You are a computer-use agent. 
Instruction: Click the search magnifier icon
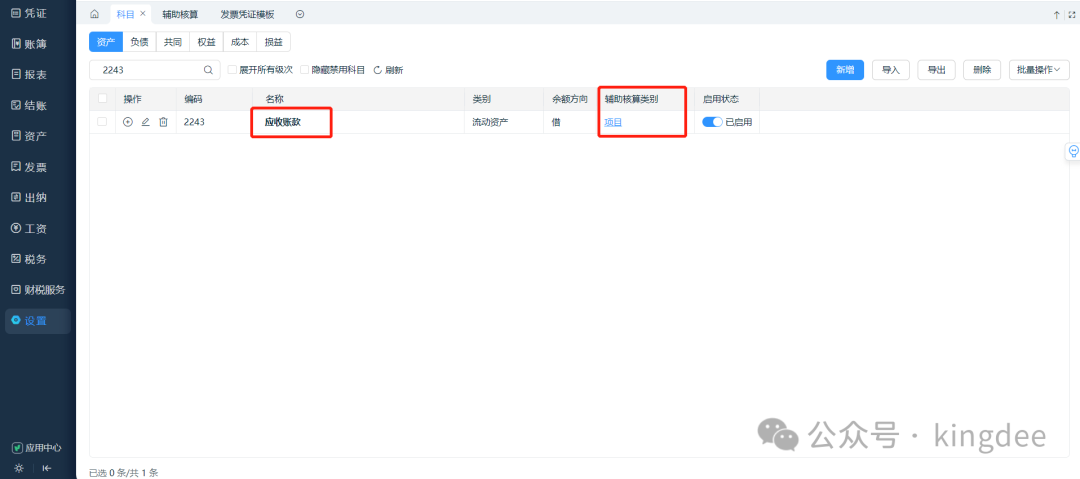[208, 70]
